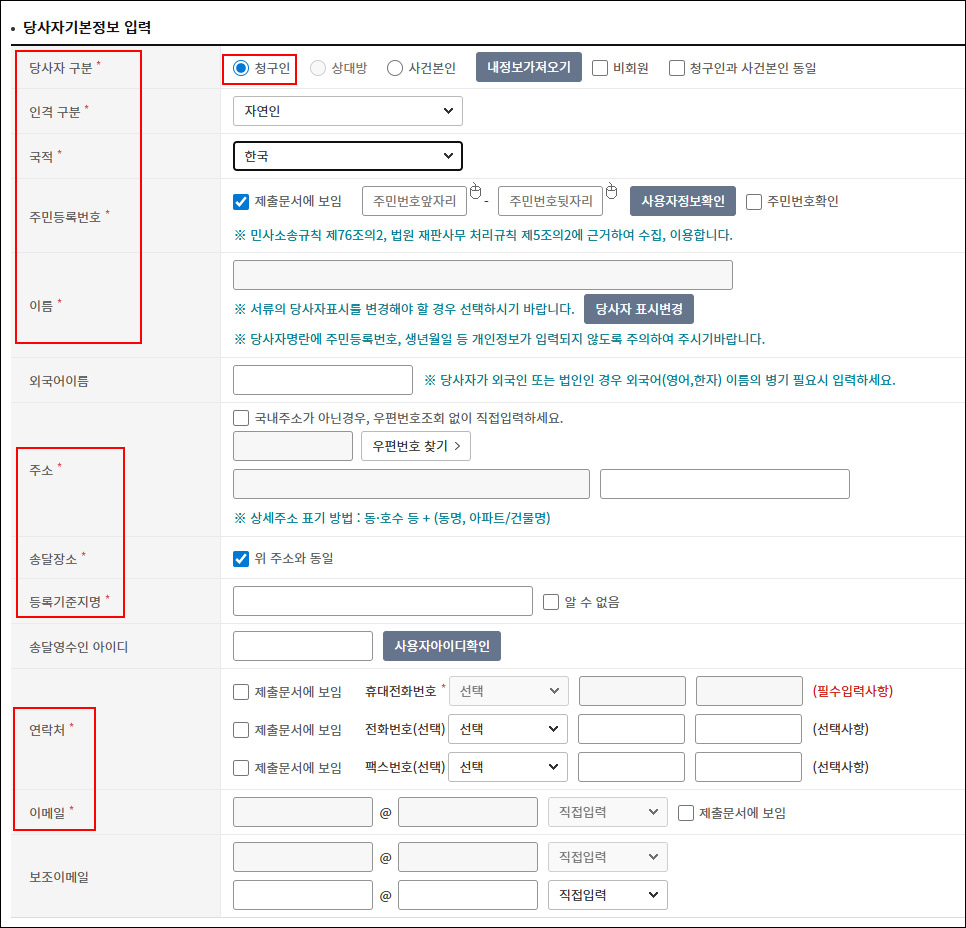
Task: Click first 보조이메일 domain field after @
Action: (468, 857)
